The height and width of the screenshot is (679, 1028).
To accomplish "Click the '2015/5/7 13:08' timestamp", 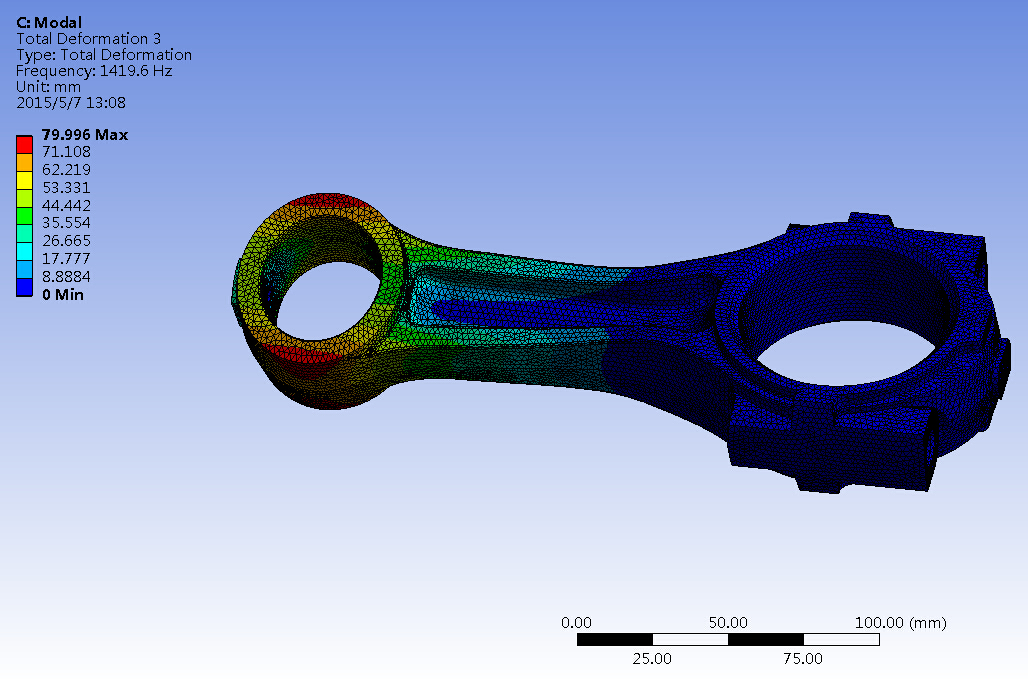I will pyautogui.click(x=71, y=102).
